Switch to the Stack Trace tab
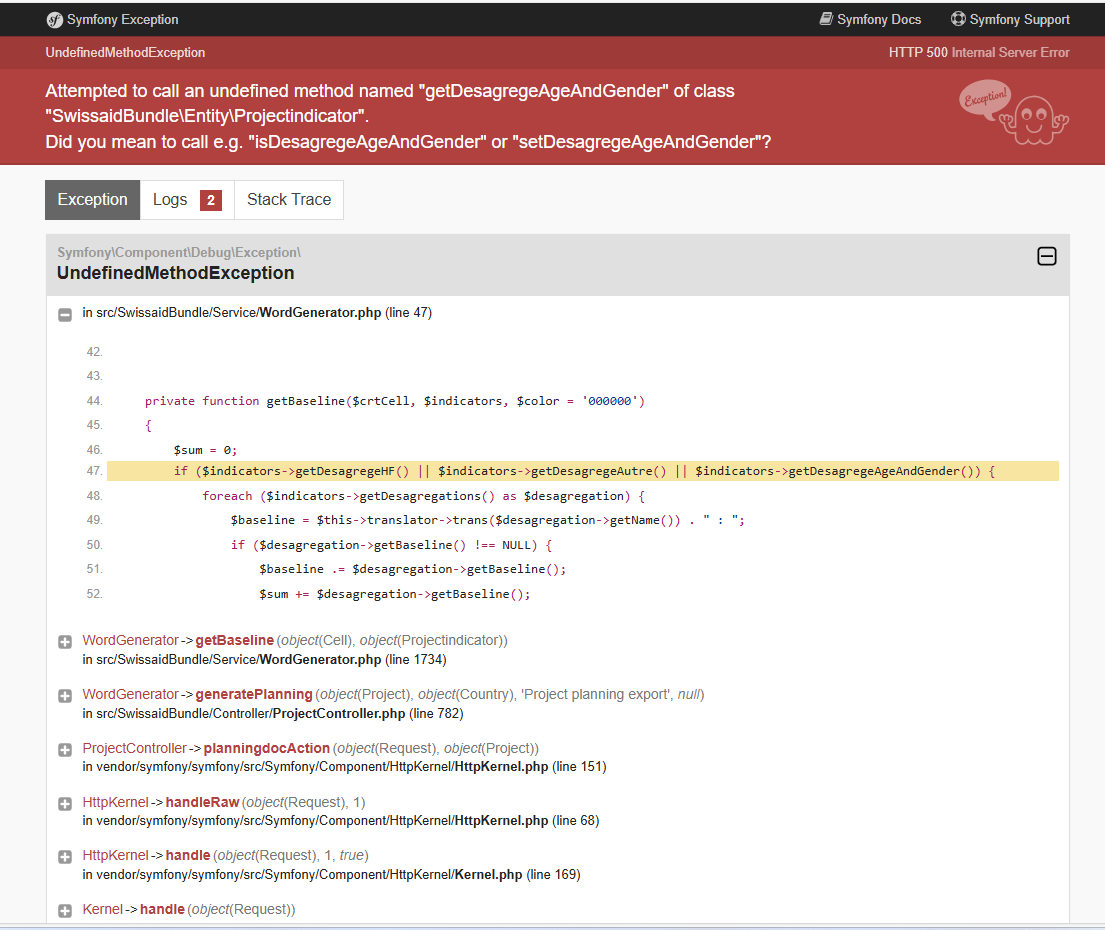This screenshot has width=1105, height=930. coord(289,200)
